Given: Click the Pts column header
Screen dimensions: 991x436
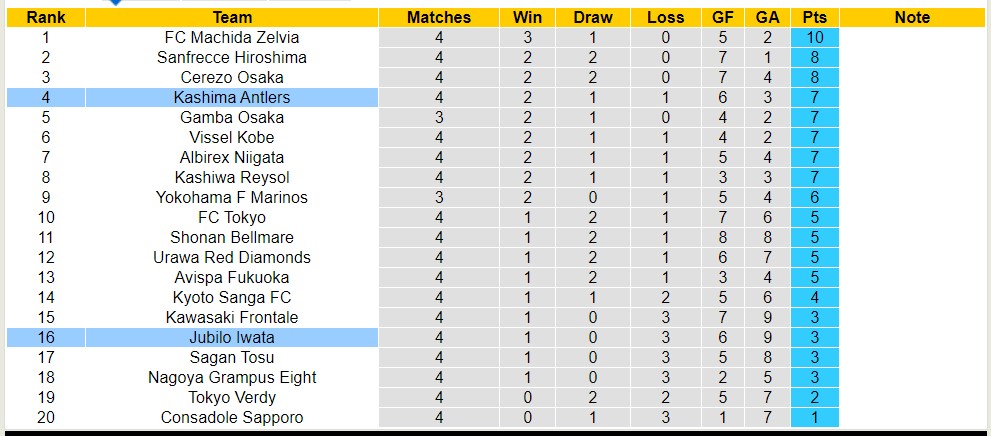Looking at the screenshot, I should coord(814,17).
